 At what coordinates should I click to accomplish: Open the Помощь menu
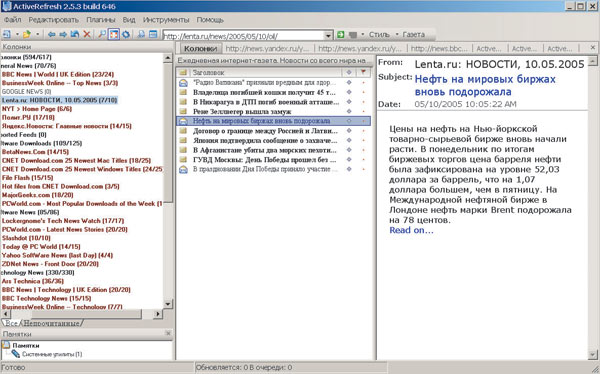(210, 20)
